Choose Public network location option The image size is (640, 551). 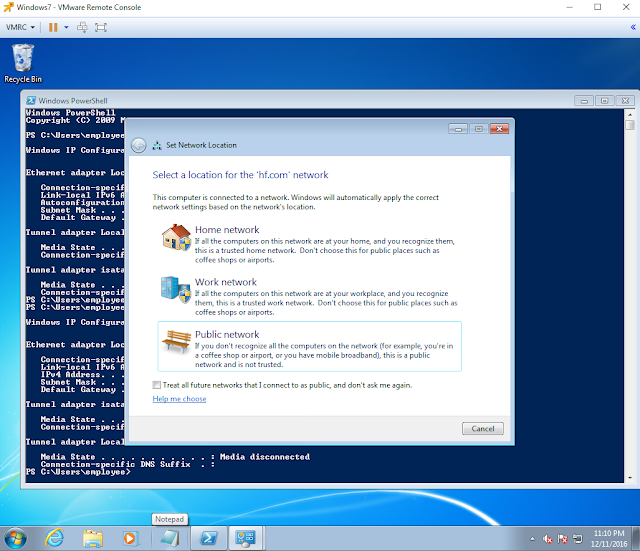(x=309, y=347)
